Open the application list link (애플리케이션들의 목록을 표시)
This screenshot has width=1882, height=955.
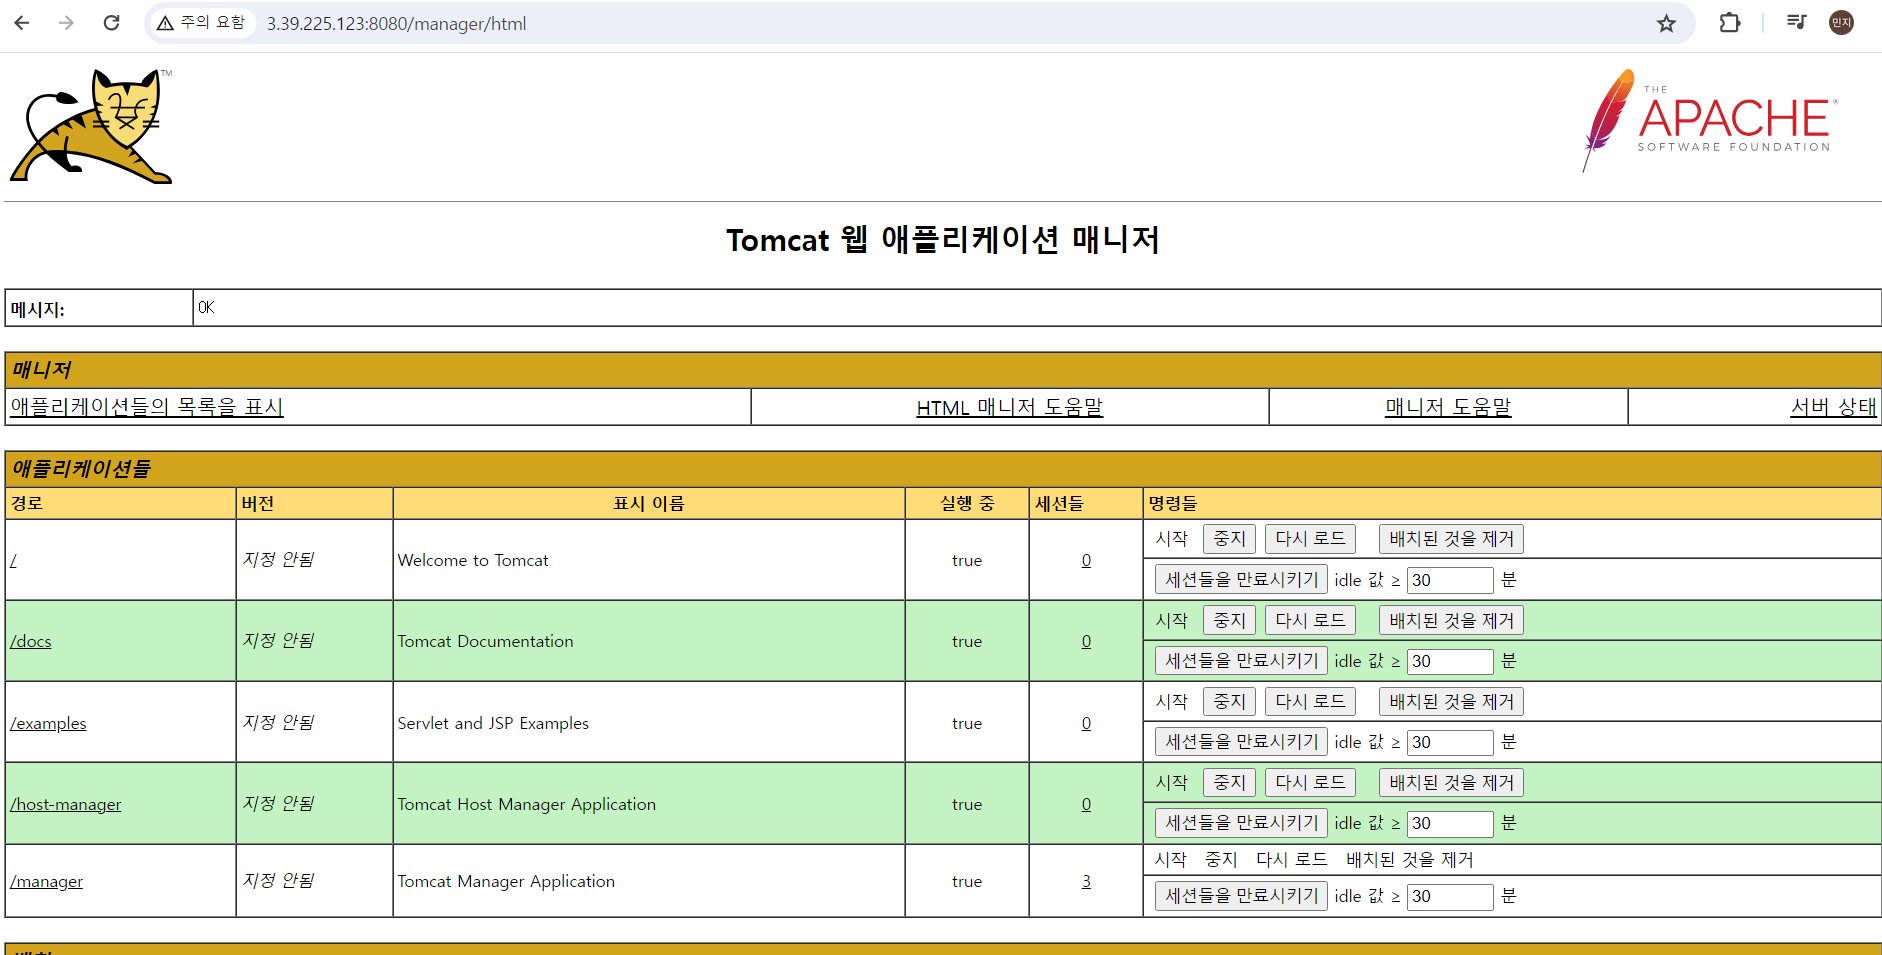pyautogui.click(x=147, y=407)
